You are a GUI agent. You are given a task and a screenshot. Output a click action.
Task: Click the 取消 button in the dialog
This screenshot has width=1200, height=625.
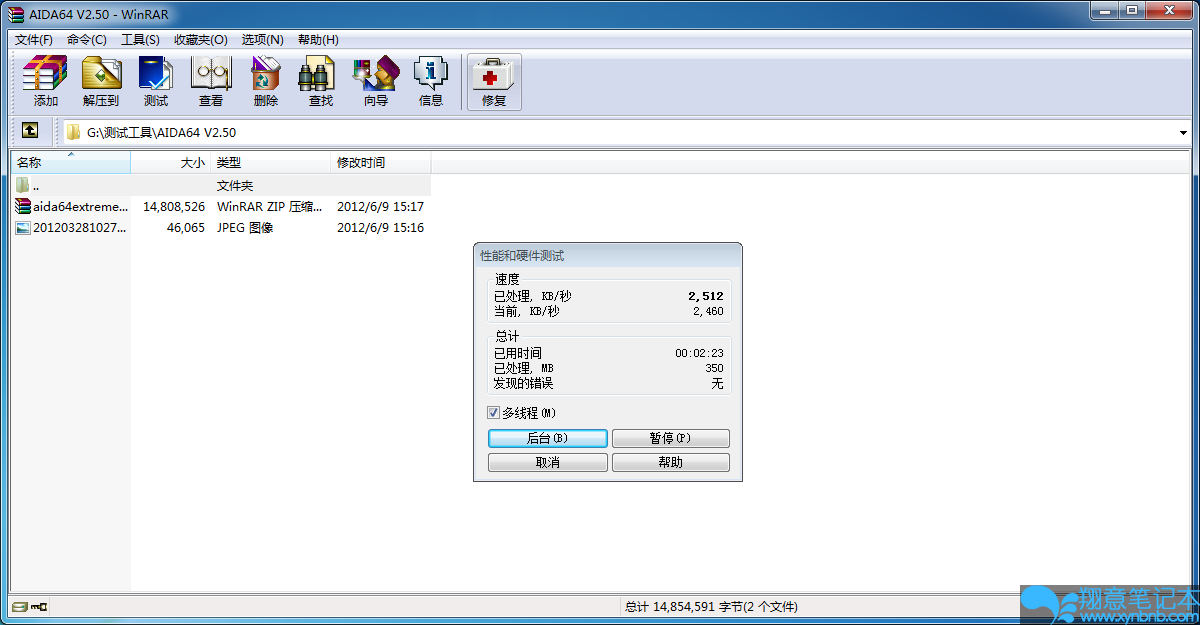[x=547, y=463]
